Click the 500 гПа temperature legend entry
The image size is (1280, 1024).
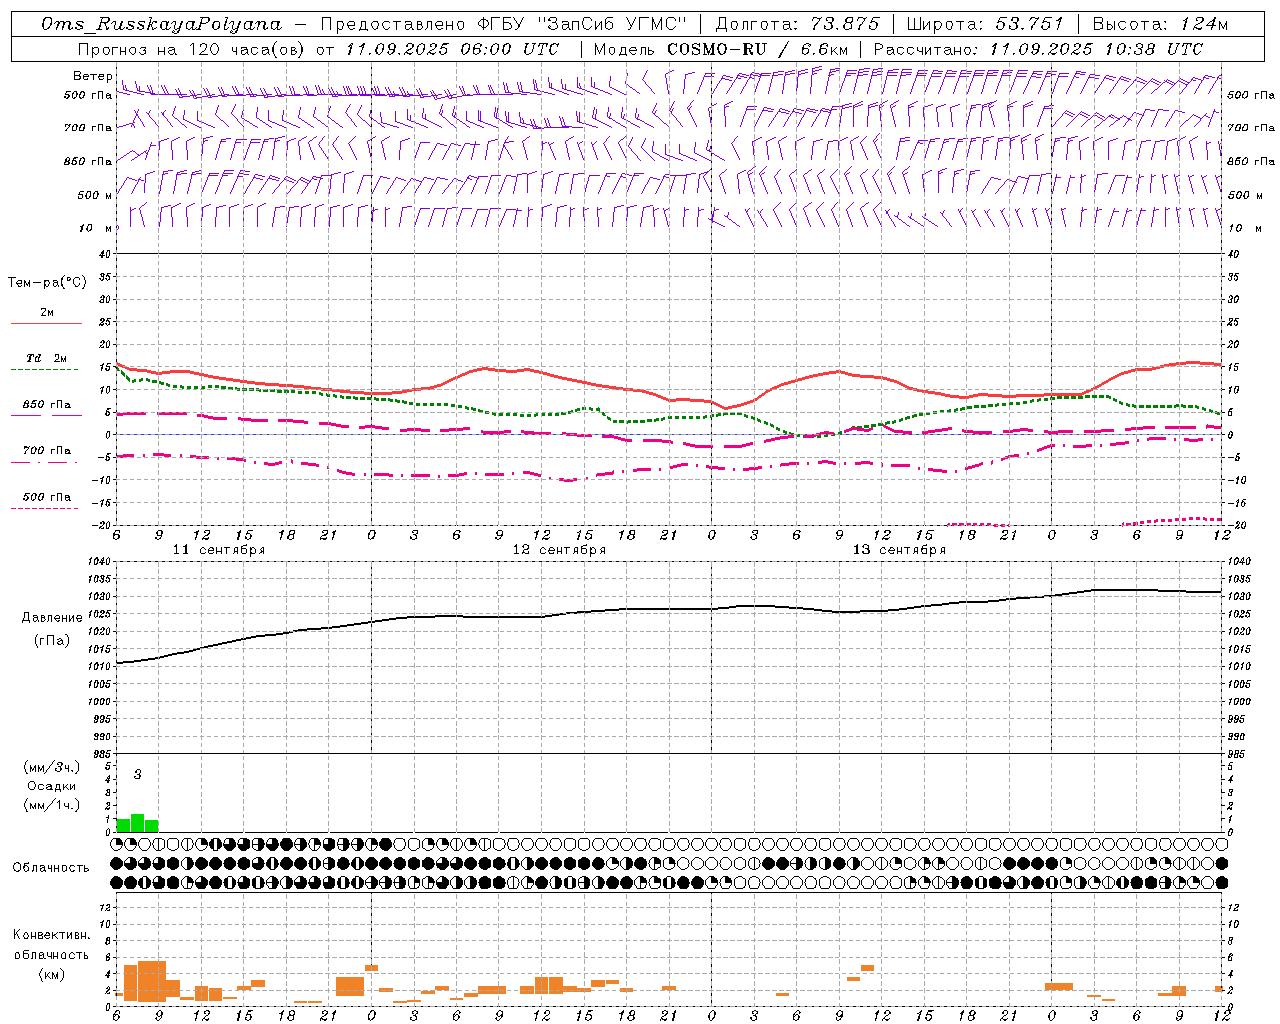(47, 497)
